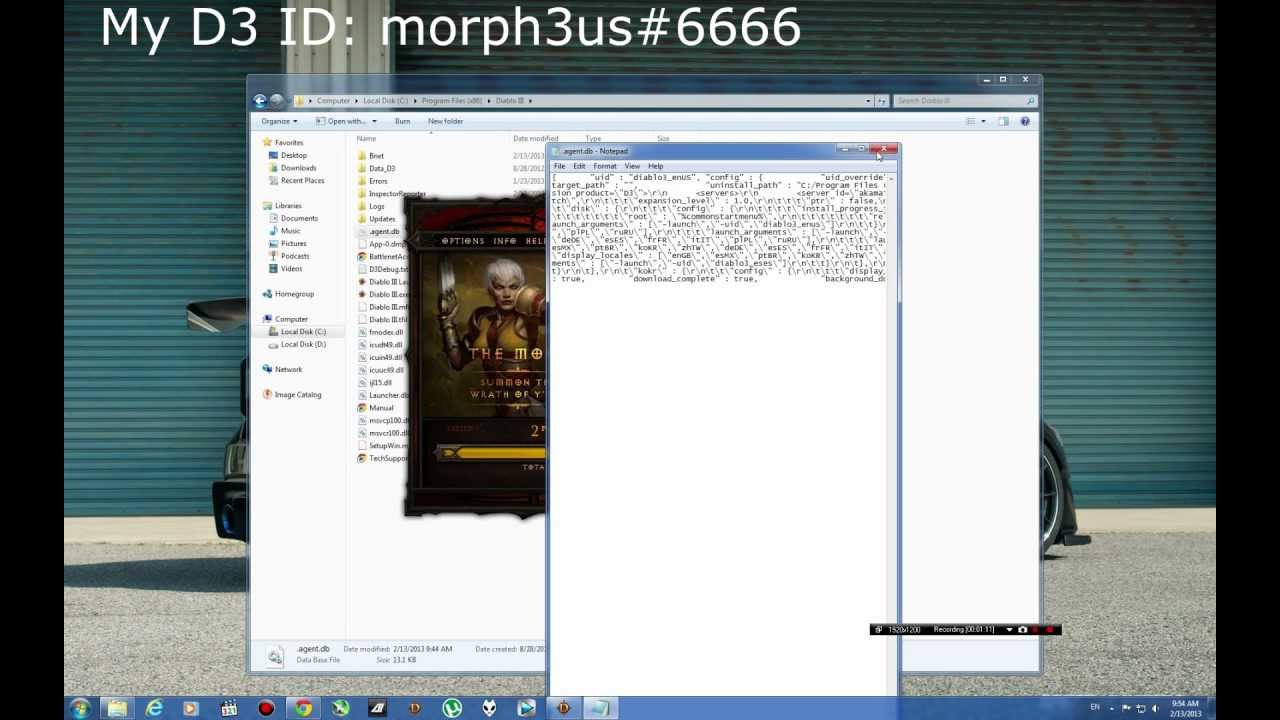Screen dimensions: 1280x720
Task: Click Program Files (x86) in the address breadcrumb
Action: point(451,101)
